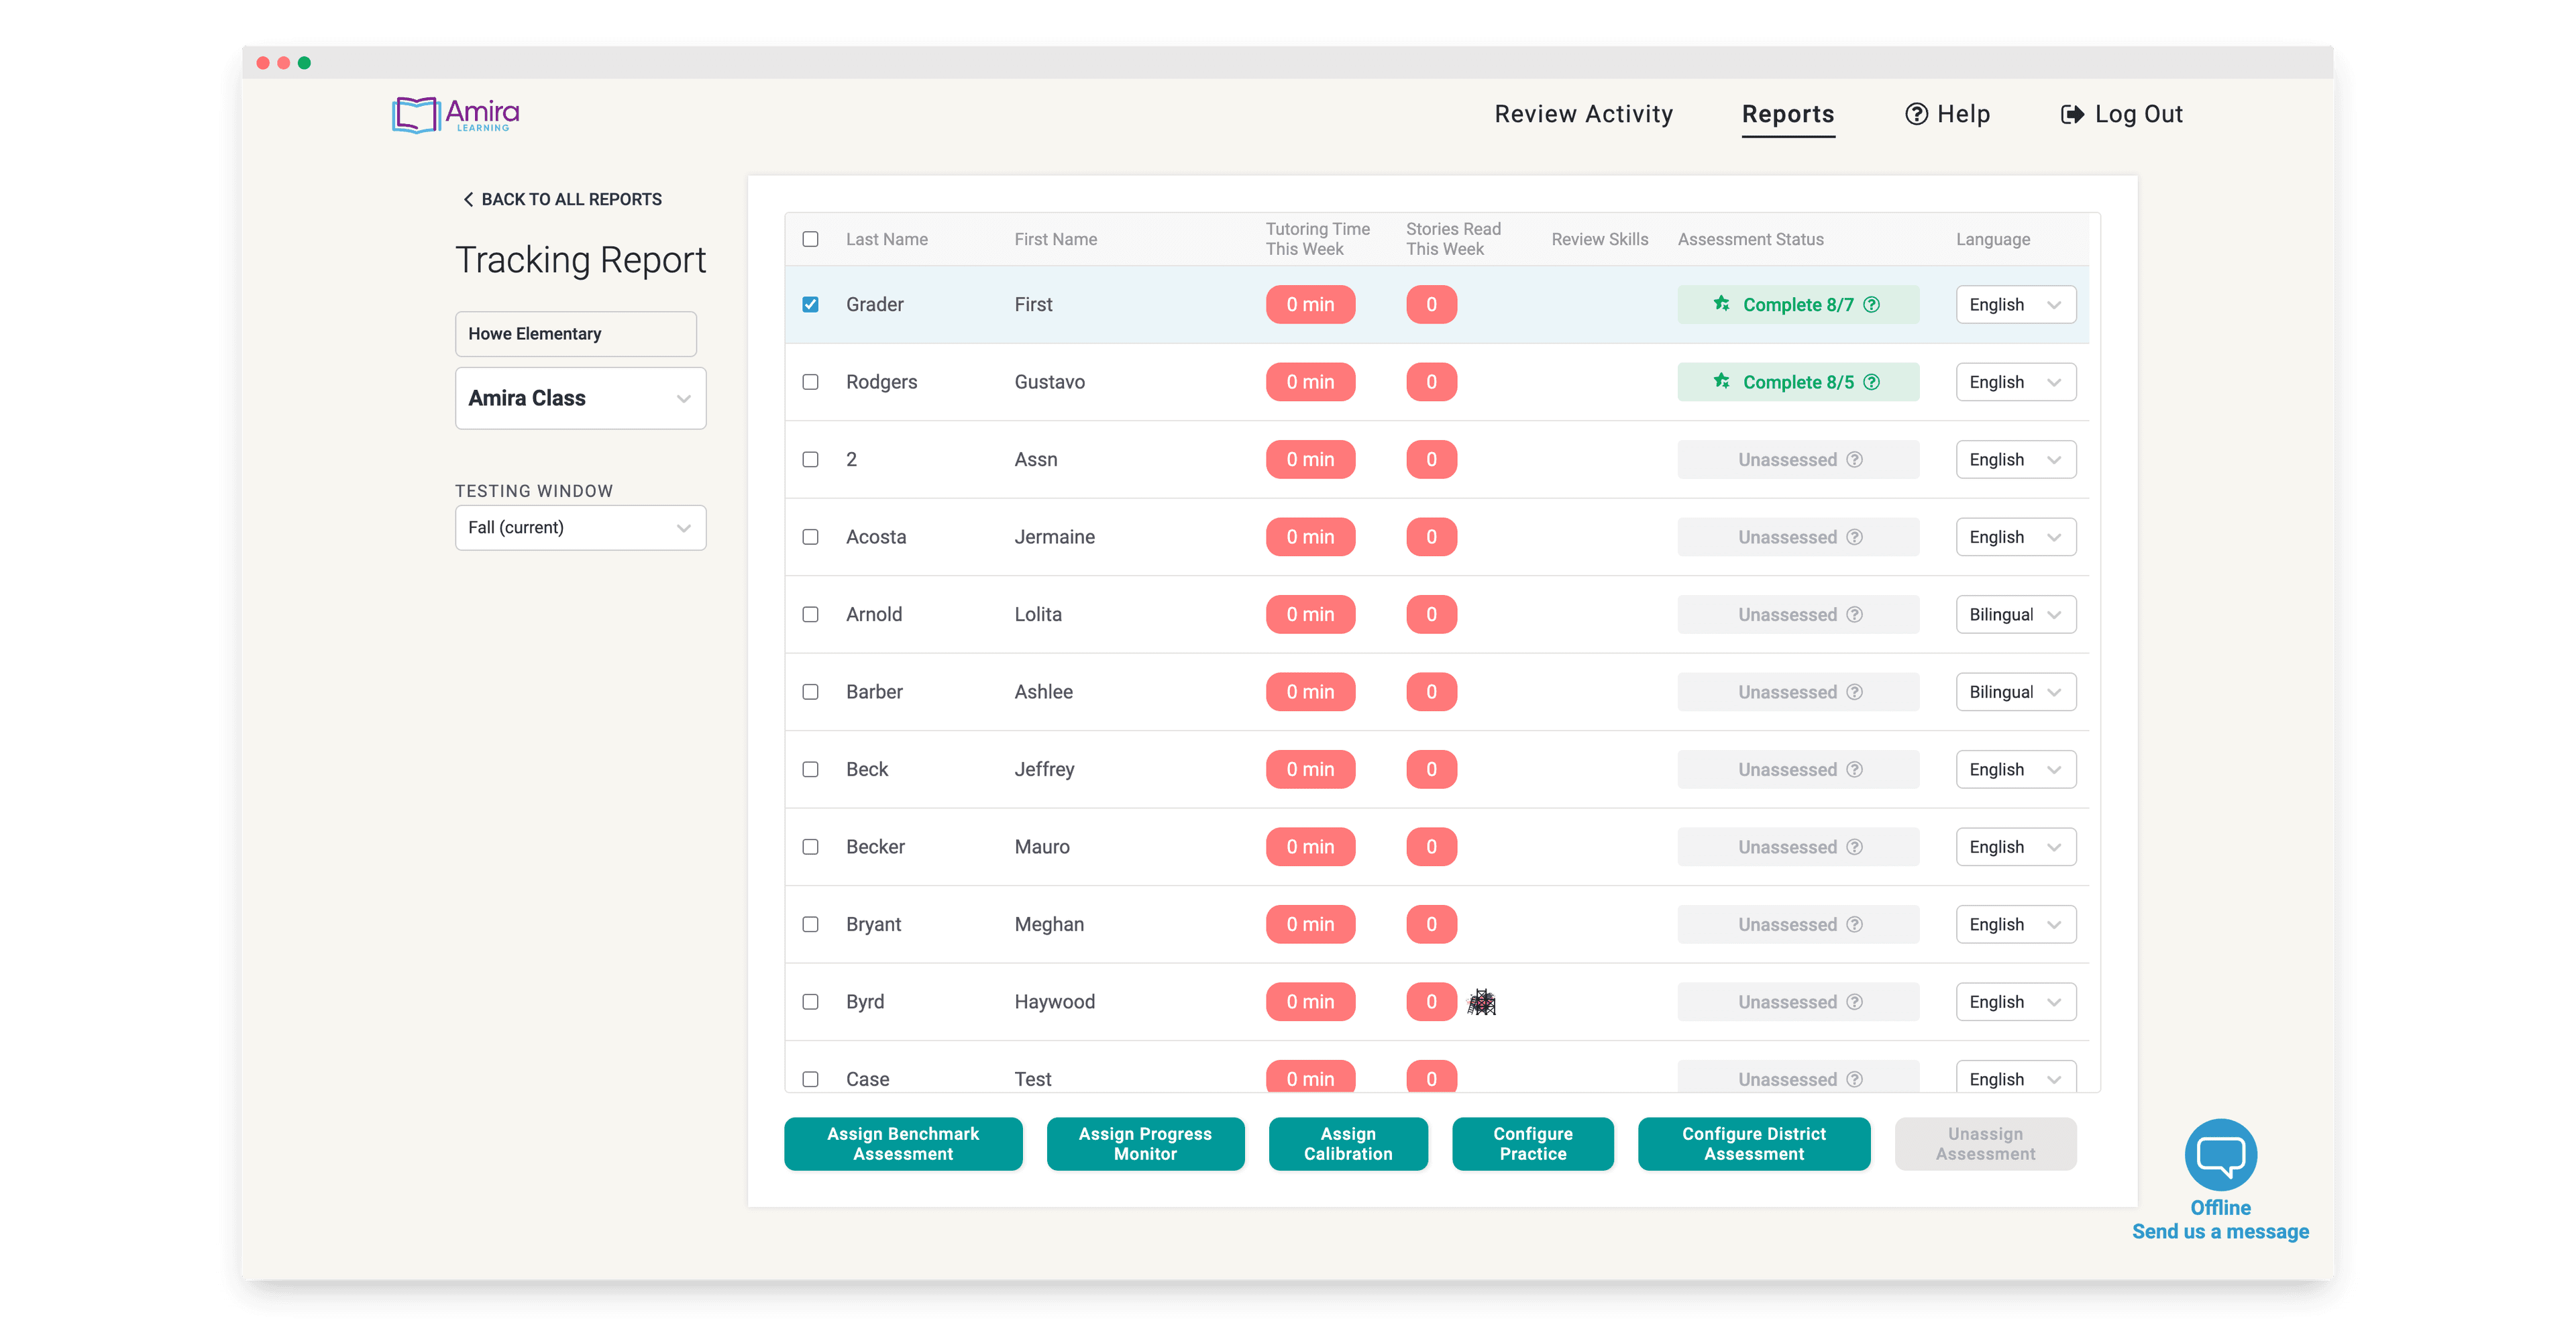The image size is (2576, 1325).
Task: Tick the Beck Jeffrey checkbox
Action: click(810, 769)
